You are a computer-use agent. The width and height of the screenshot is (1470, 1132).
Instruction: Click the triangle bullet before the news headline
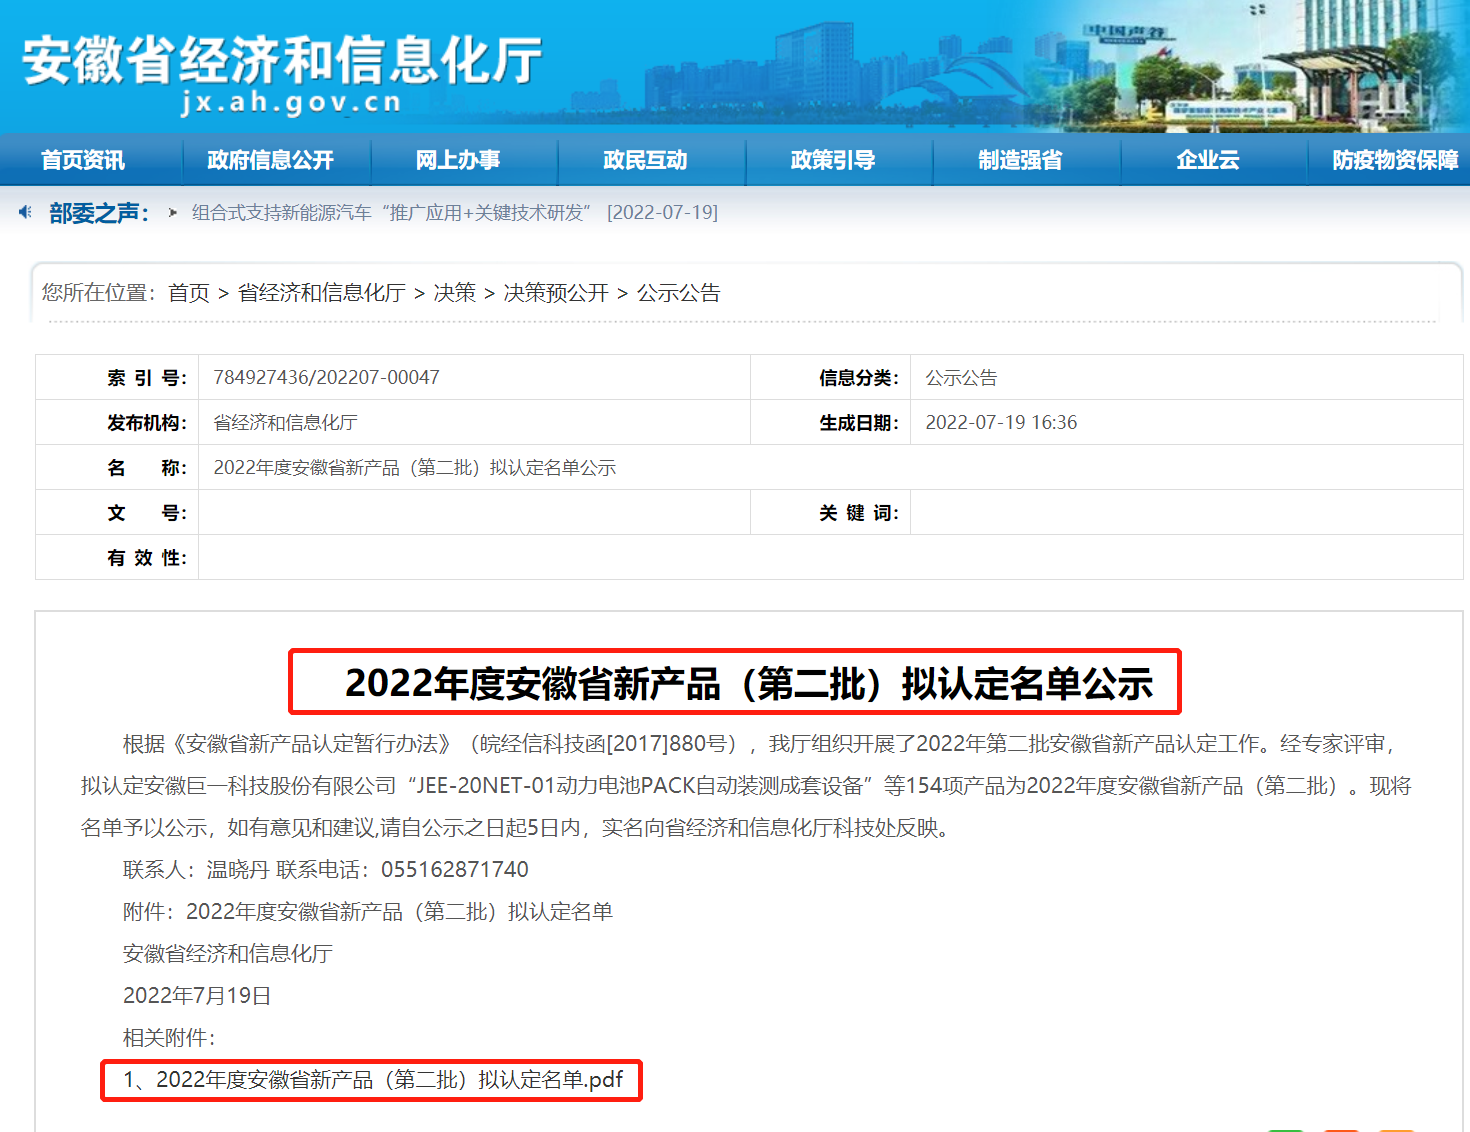173,213
